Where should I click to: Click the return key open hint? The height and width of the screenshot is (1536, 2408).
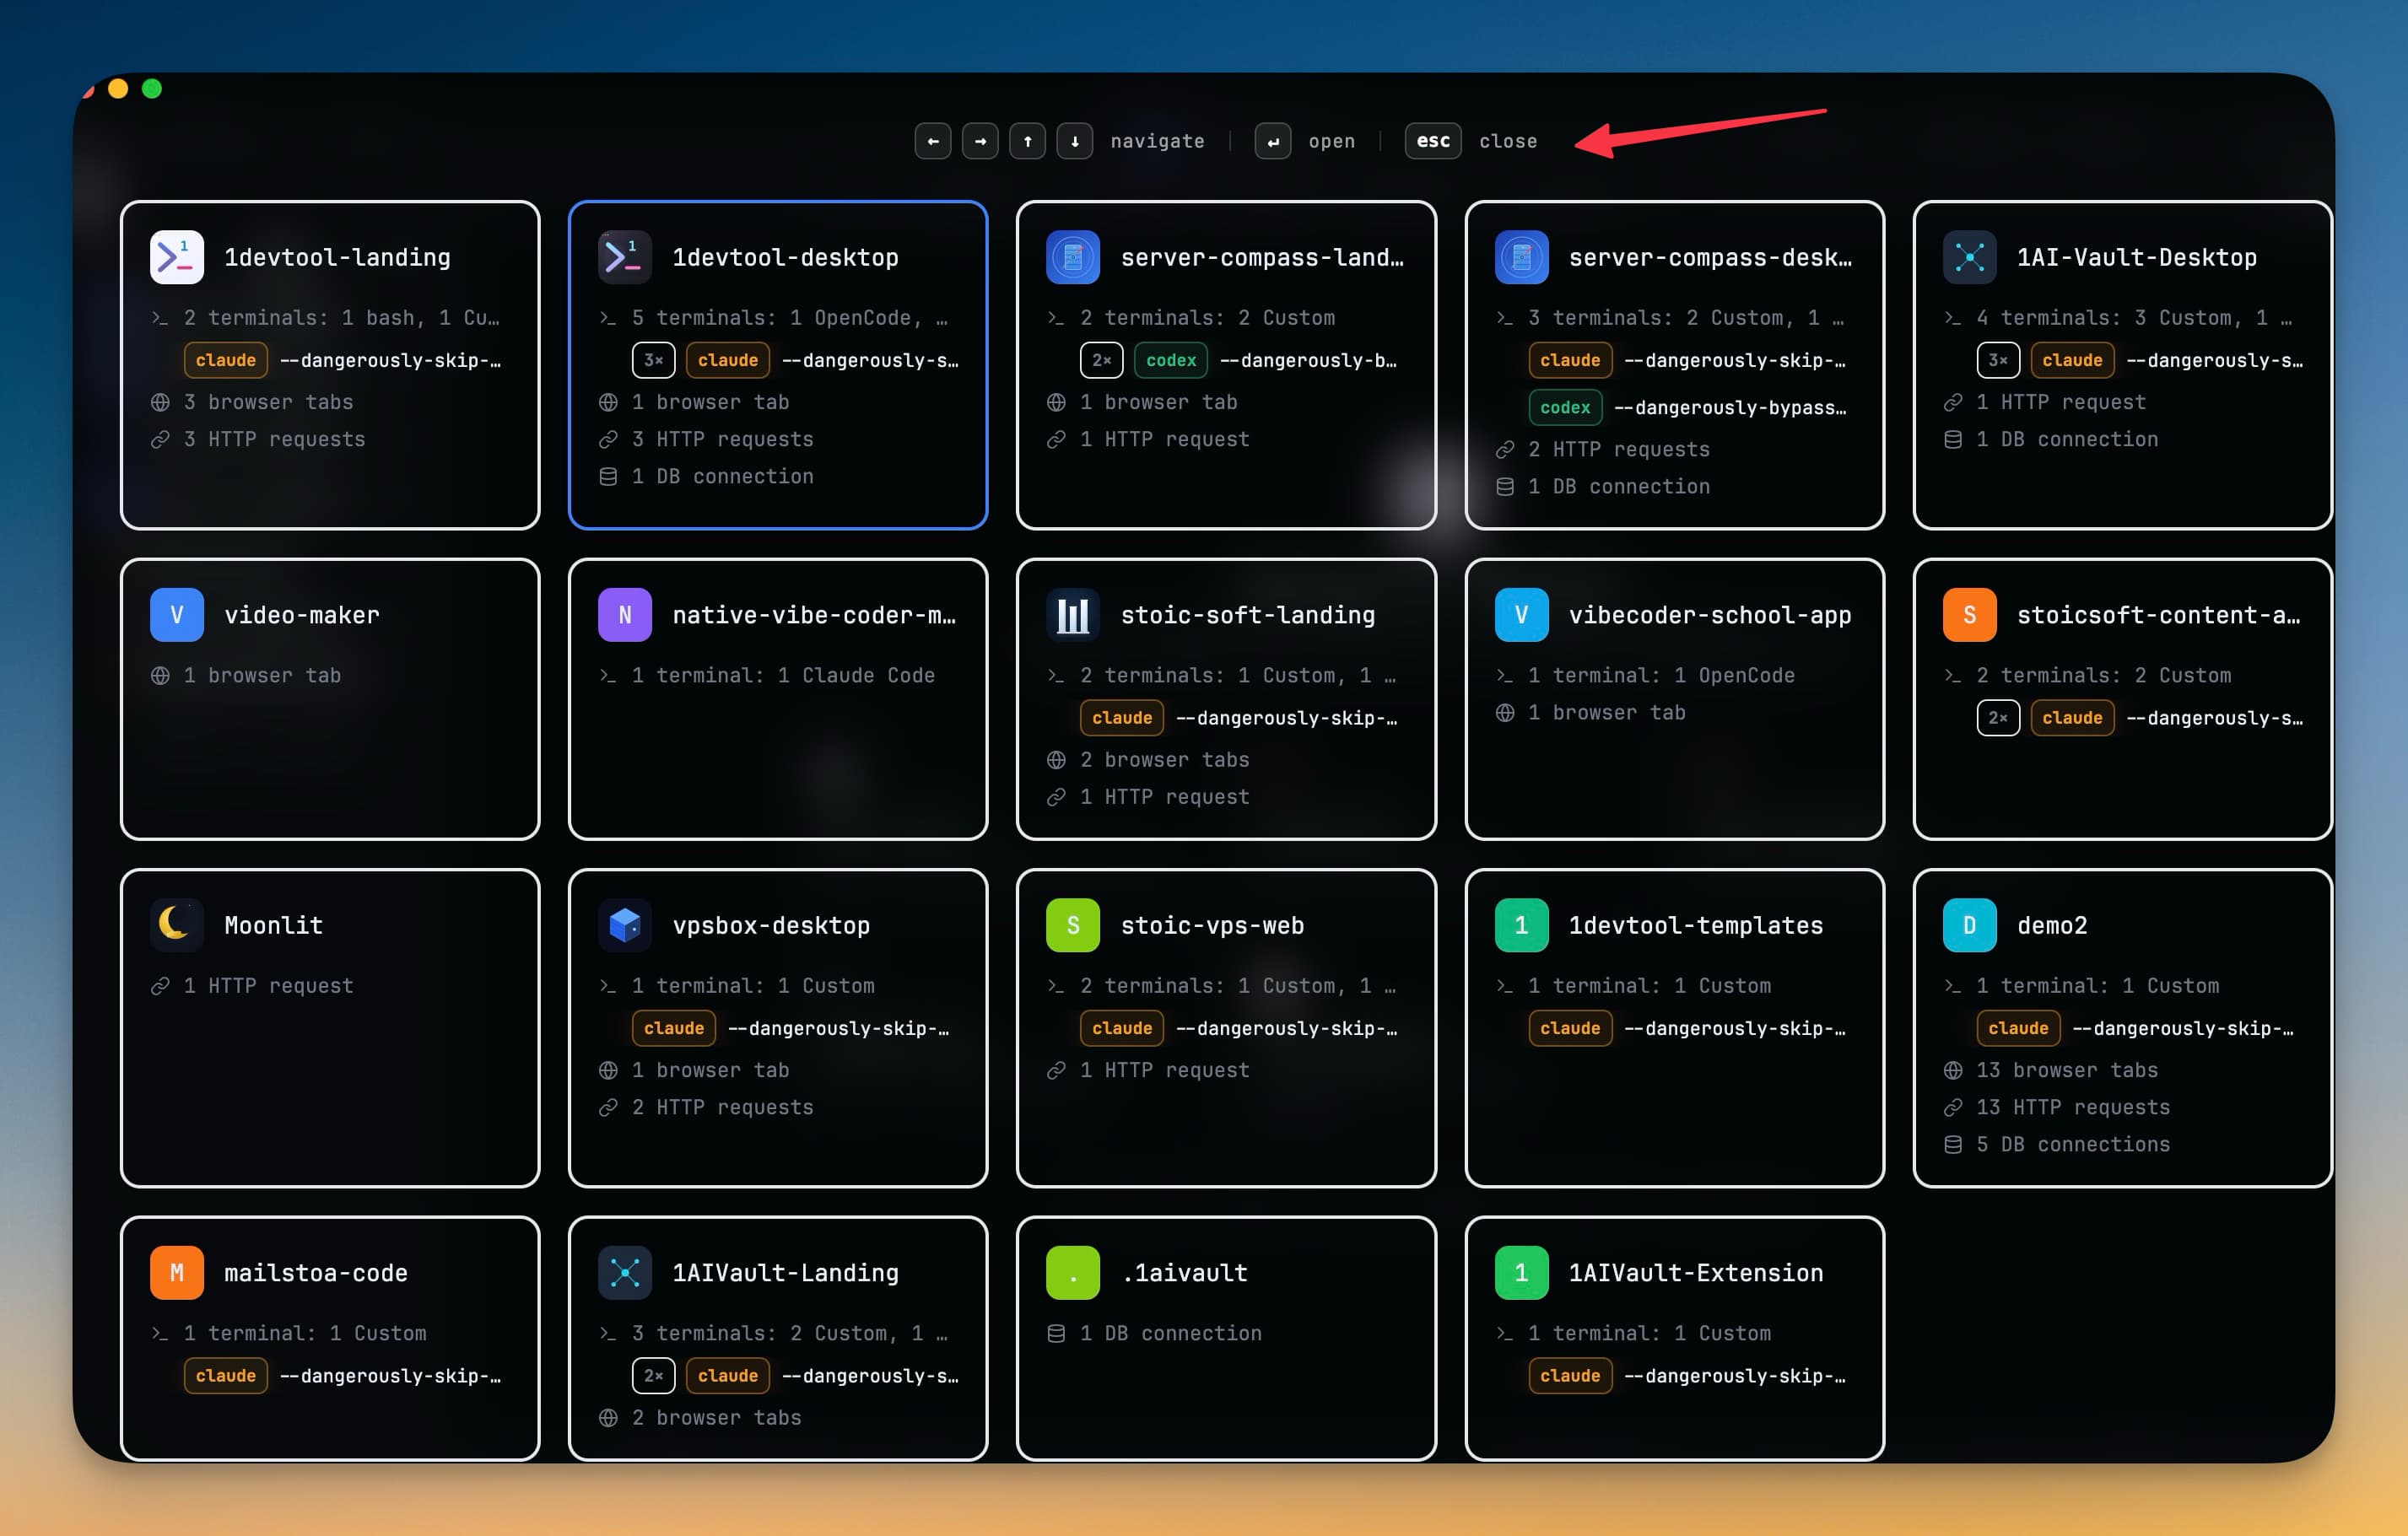pyautogui.click(x=1273, y=141)
